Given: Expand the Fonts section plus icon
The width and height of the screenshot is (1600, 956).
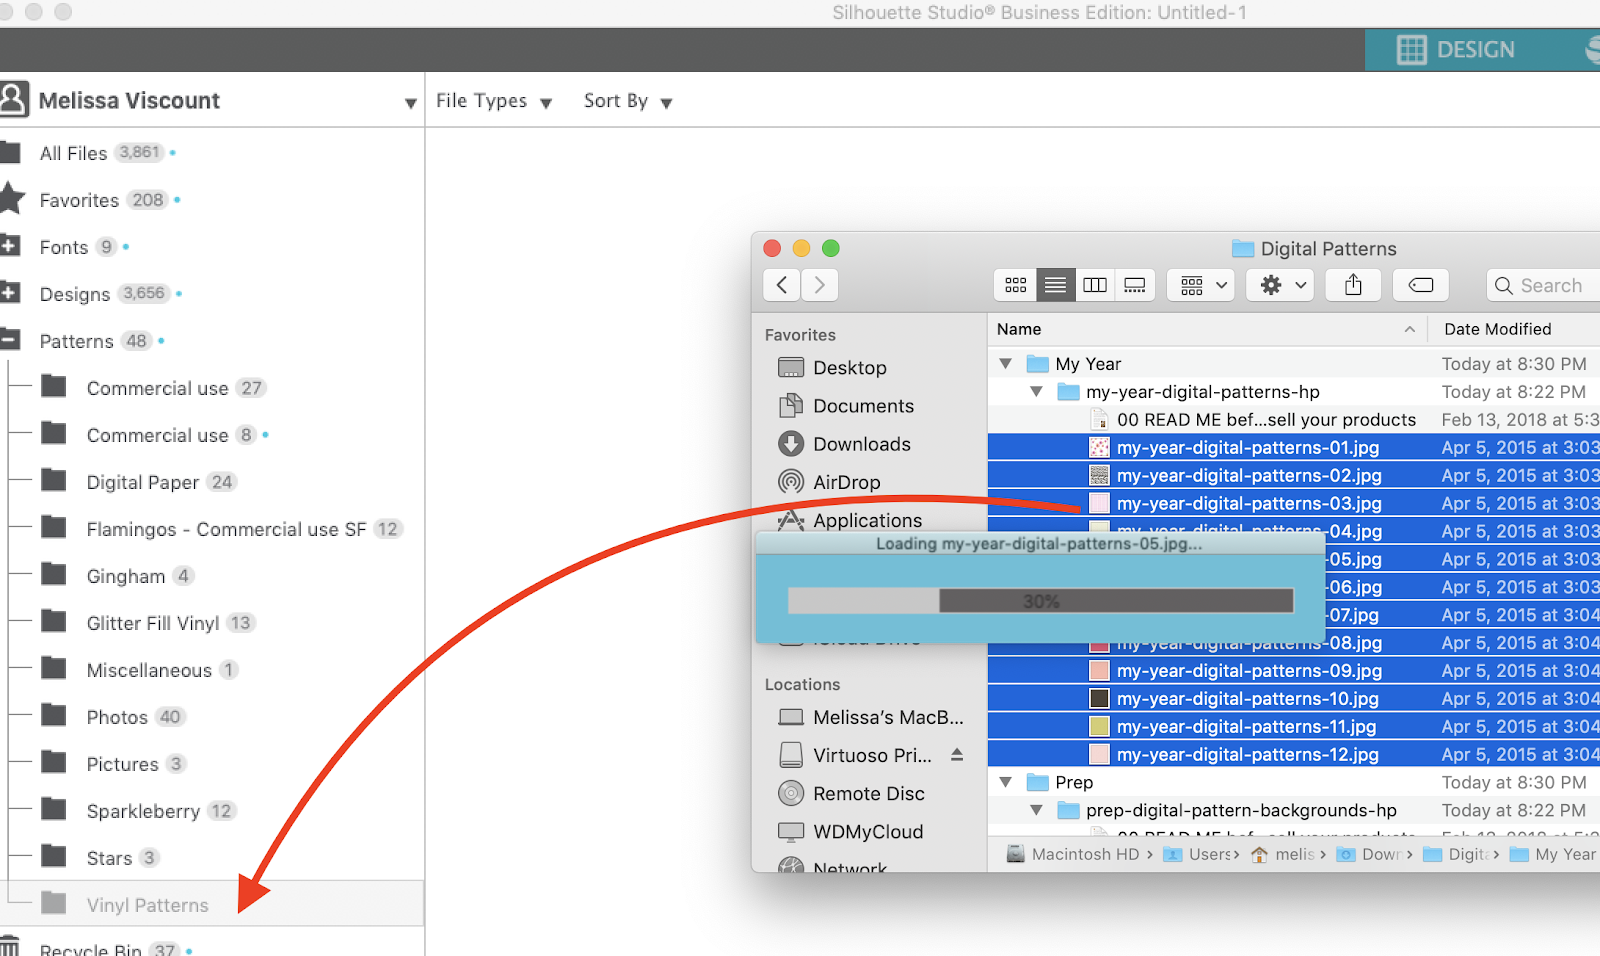Looking at the screenshot, I should point(9,246).
